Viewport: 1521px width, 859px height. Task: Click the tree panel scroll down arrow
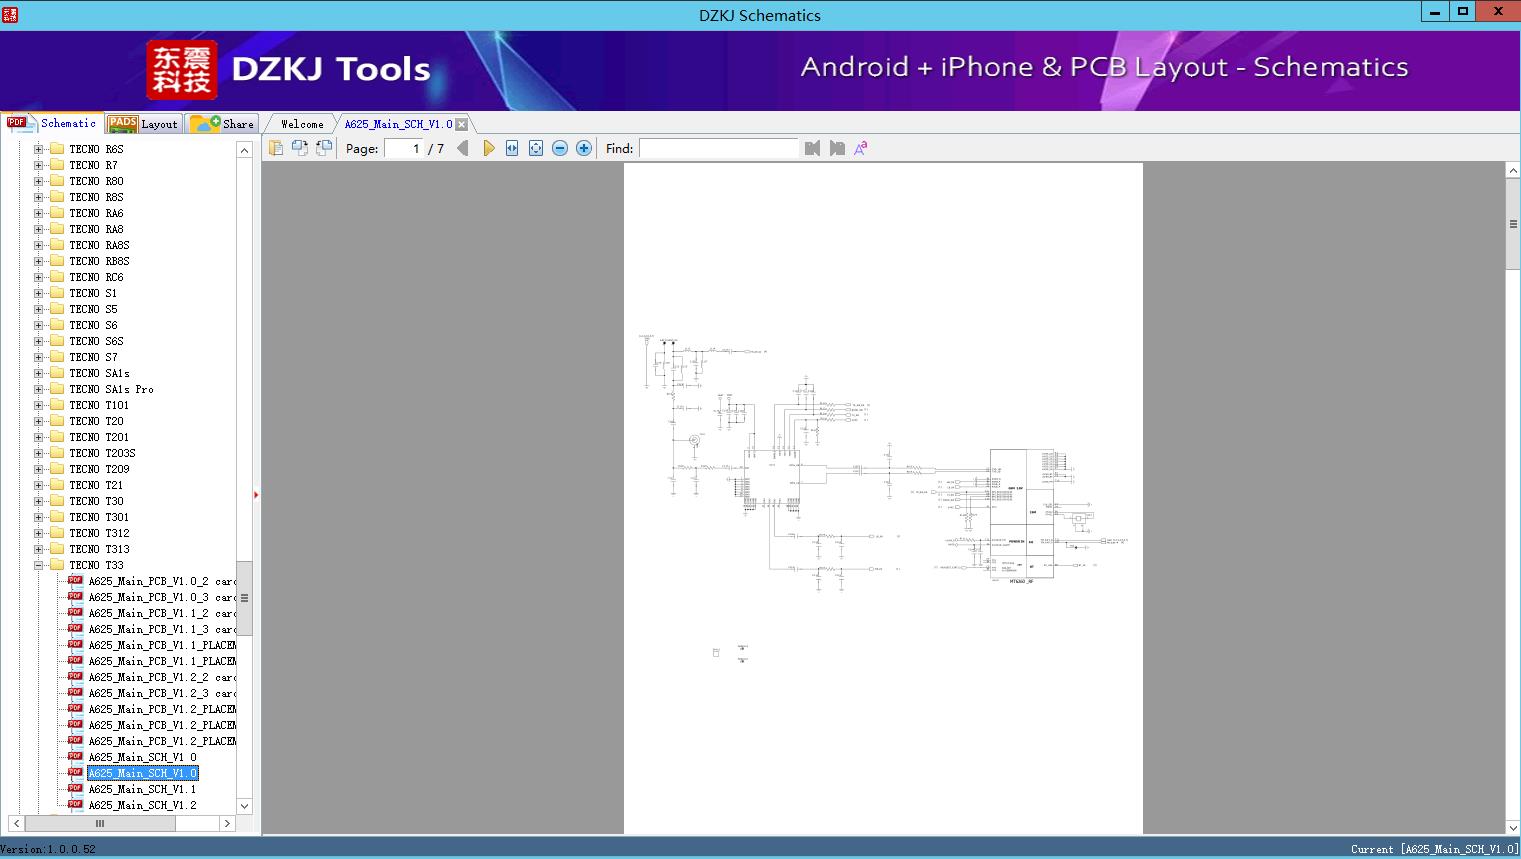(x=244, y=806)
